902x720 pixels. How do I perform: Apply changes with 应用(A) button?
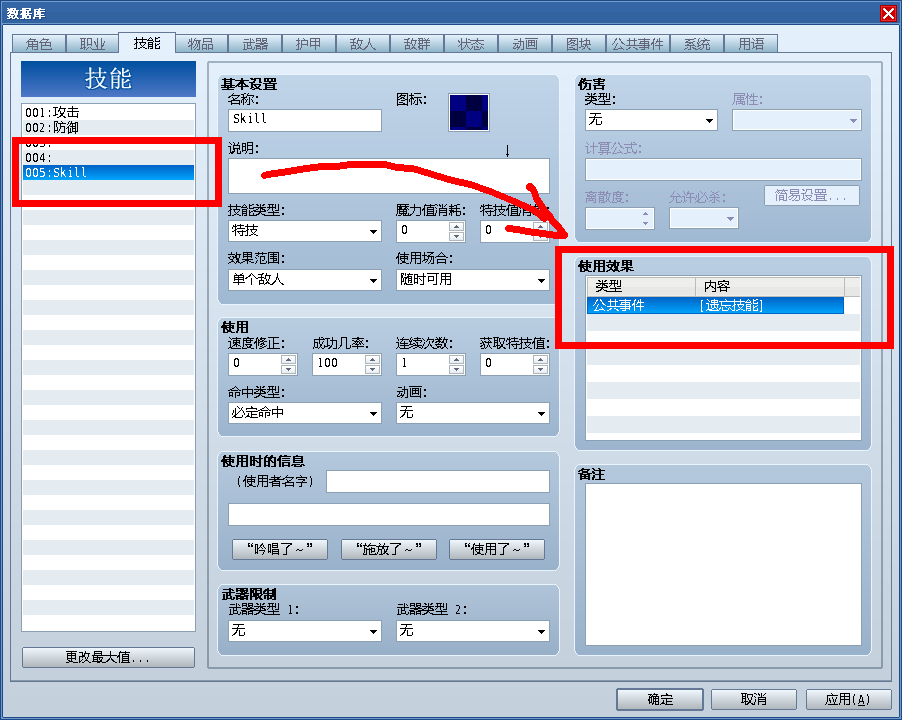847,699
